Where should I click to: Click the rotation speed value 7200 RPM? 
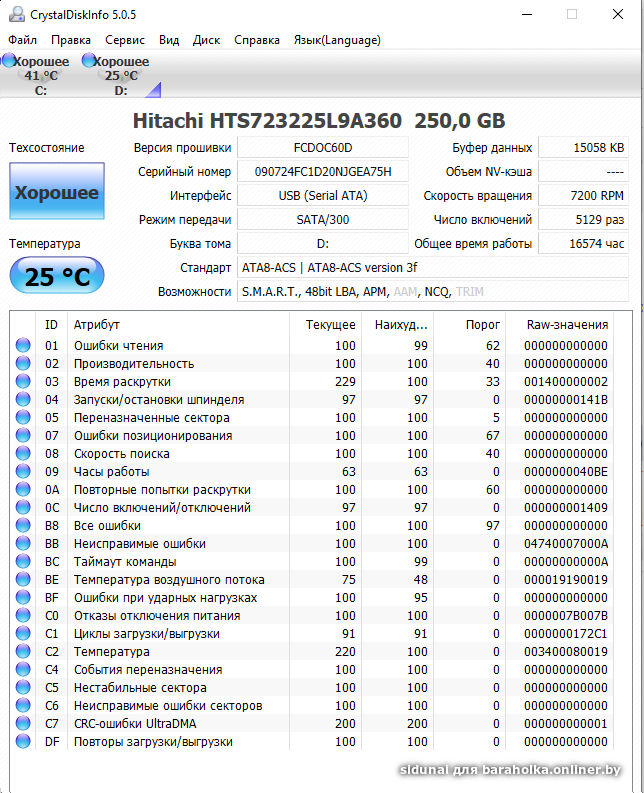tap(584, 196)
